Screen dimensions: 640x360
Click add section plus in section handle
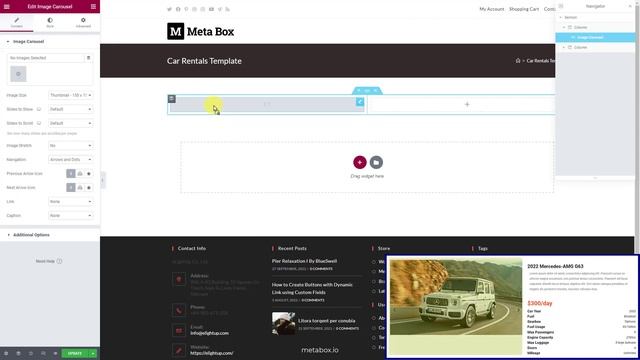359,90
